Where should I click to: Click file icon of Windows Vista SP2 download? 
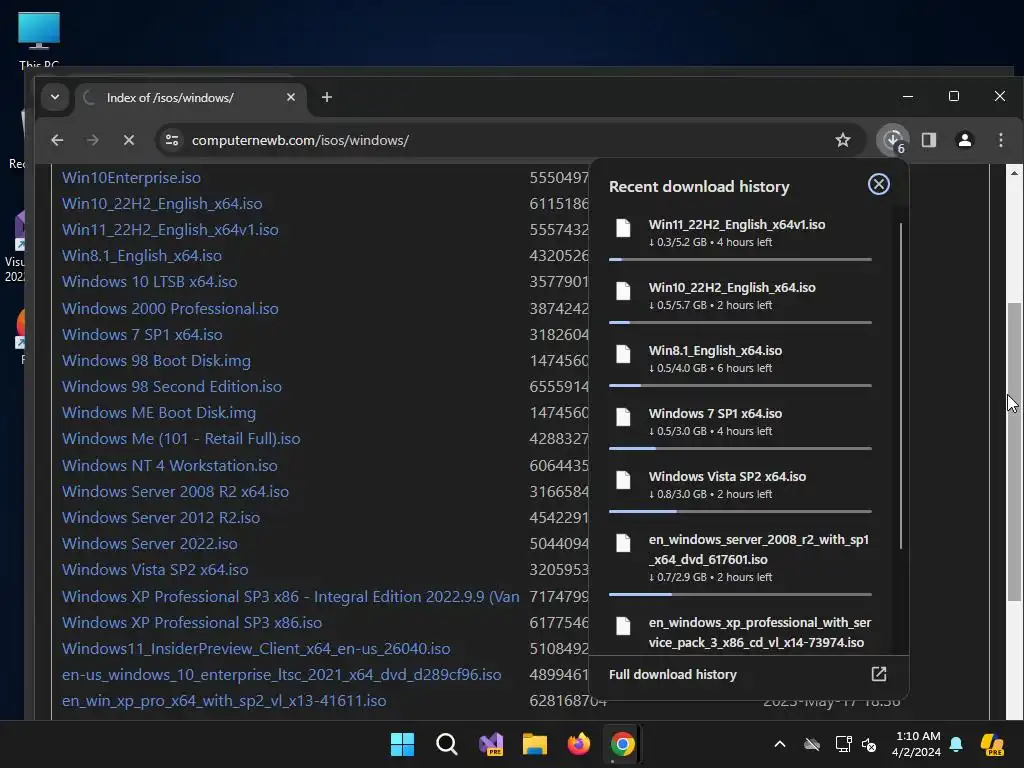624,480
